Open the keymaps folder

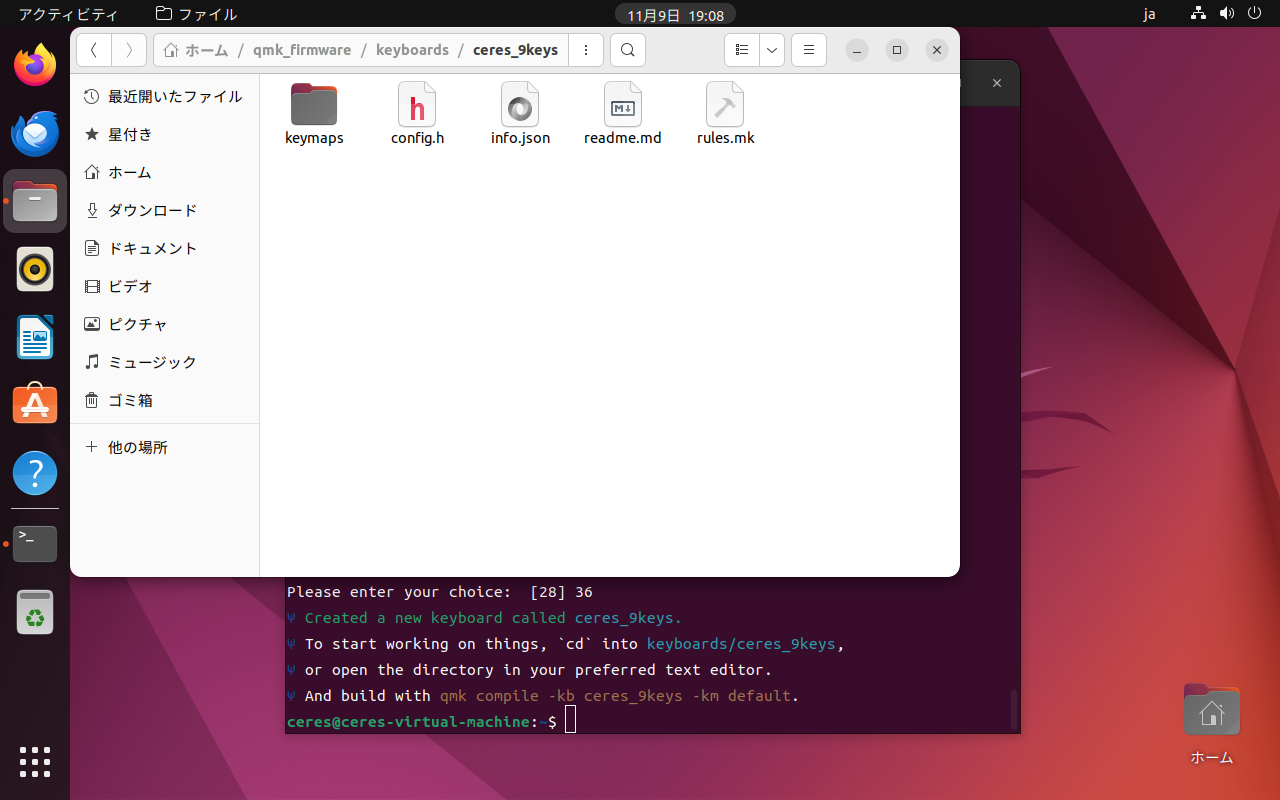click(314, 114)
